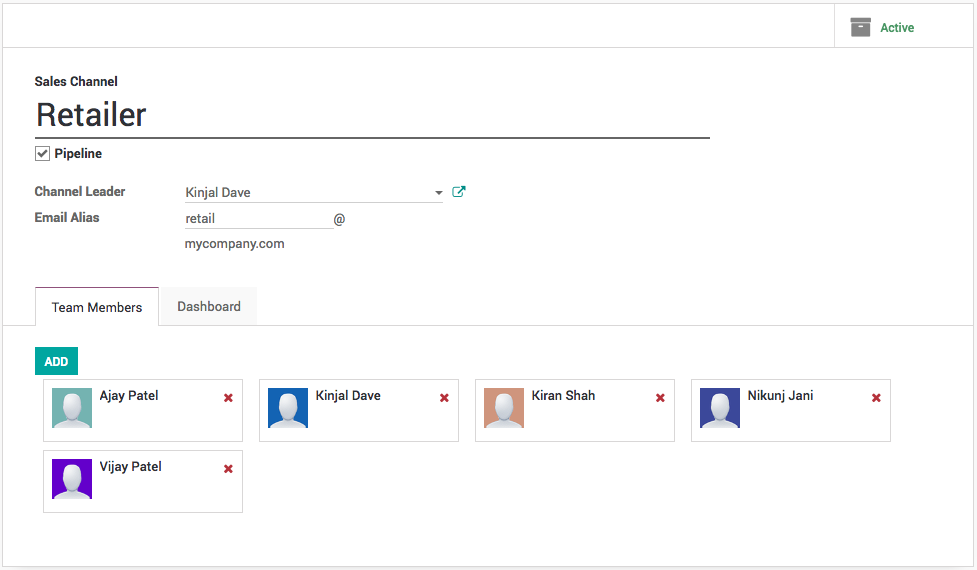
Task: Open Channel Leader external link icon
Action: click(459, 192)
